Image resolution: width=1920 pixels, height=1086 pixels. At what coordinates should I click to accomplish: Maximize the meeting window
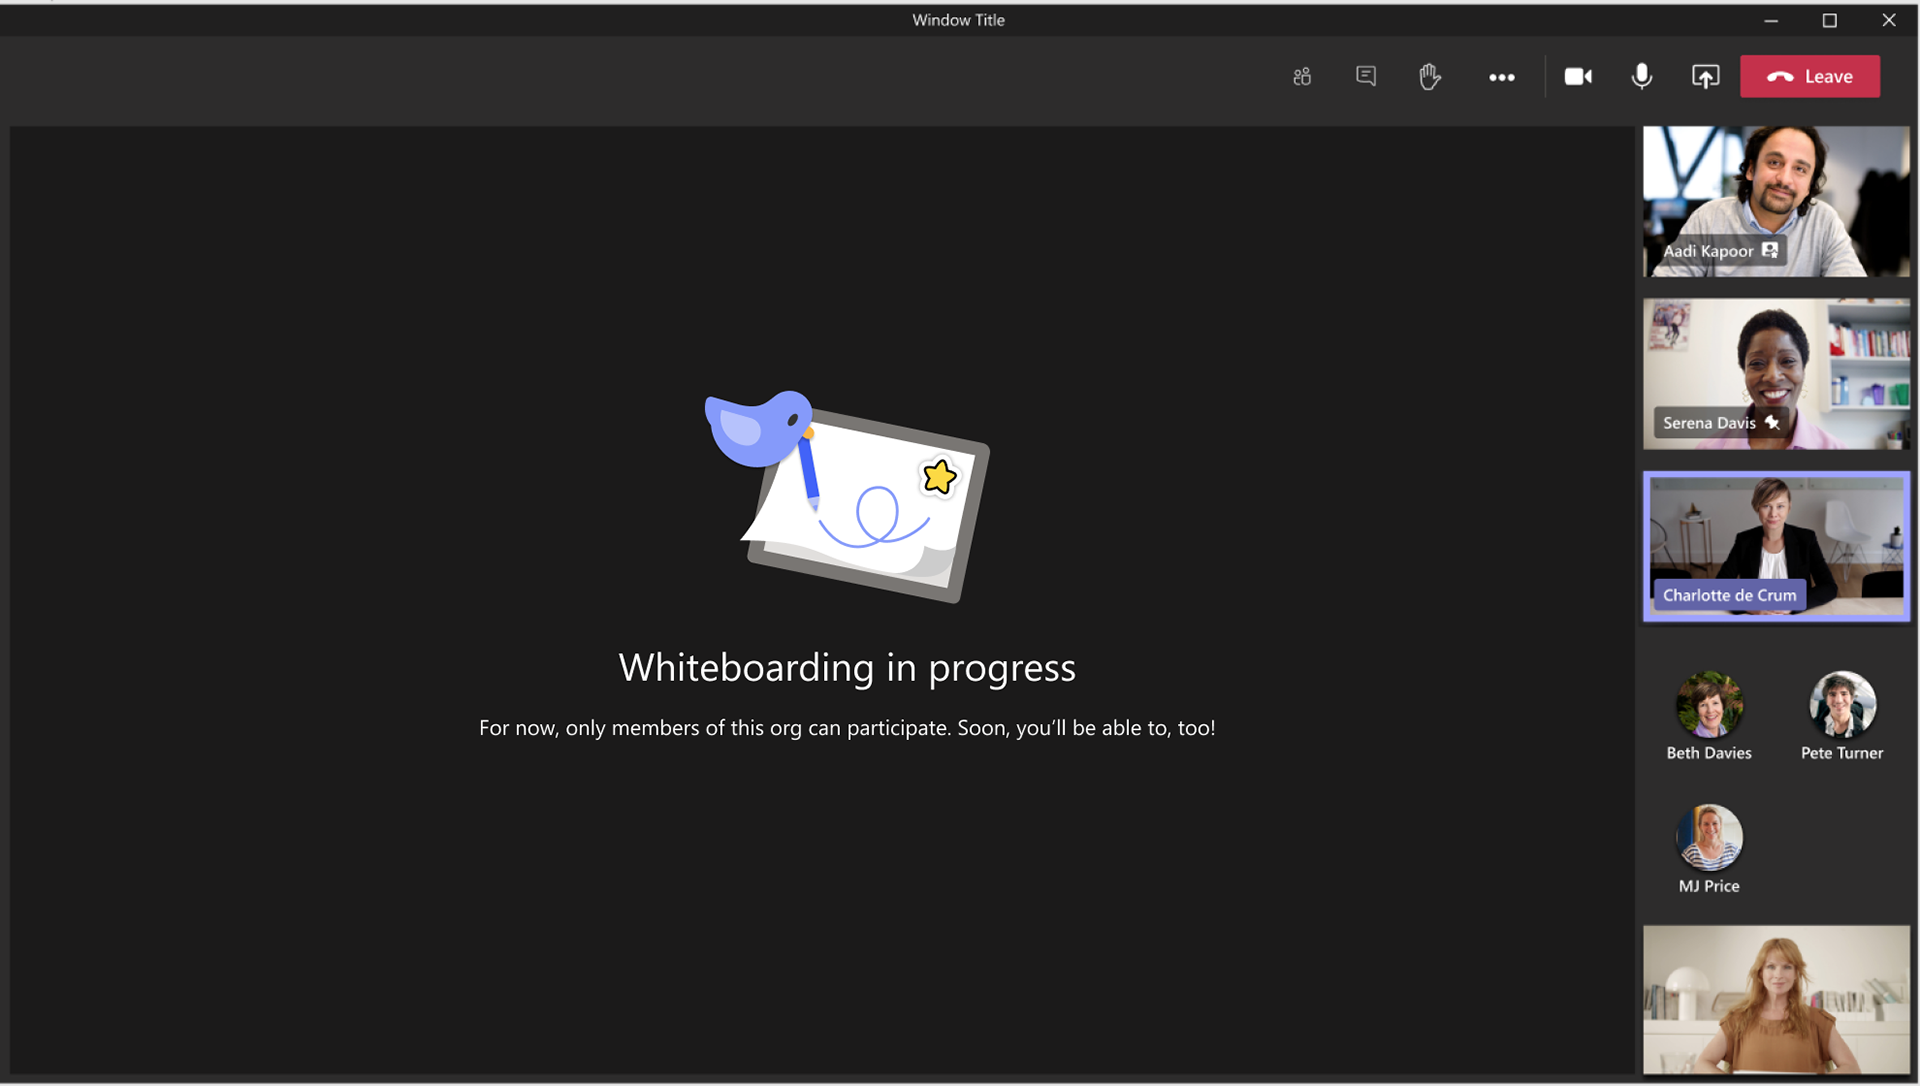pos(1829,20)
